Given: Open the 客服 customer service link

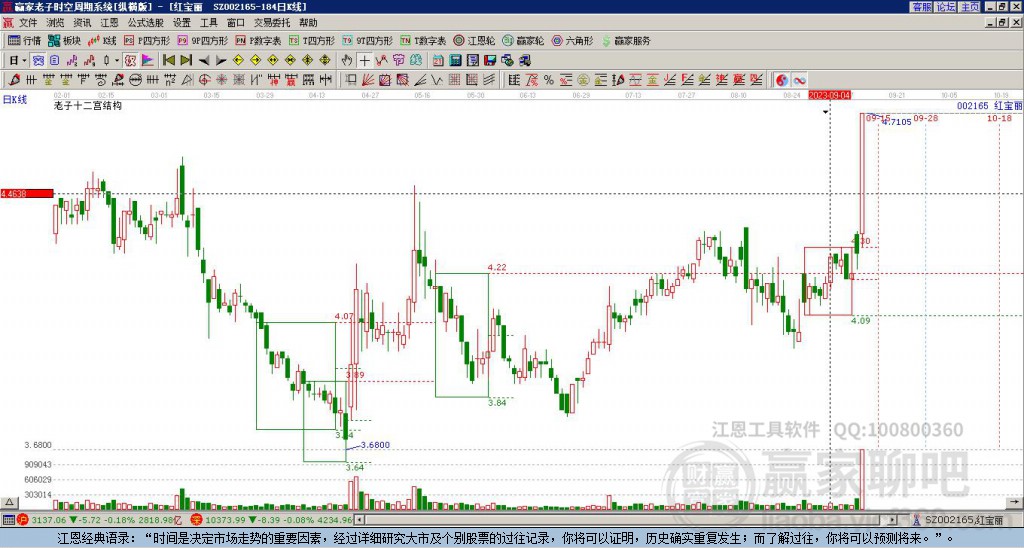Looking at the screenshot, I should [x=922, y=7].
